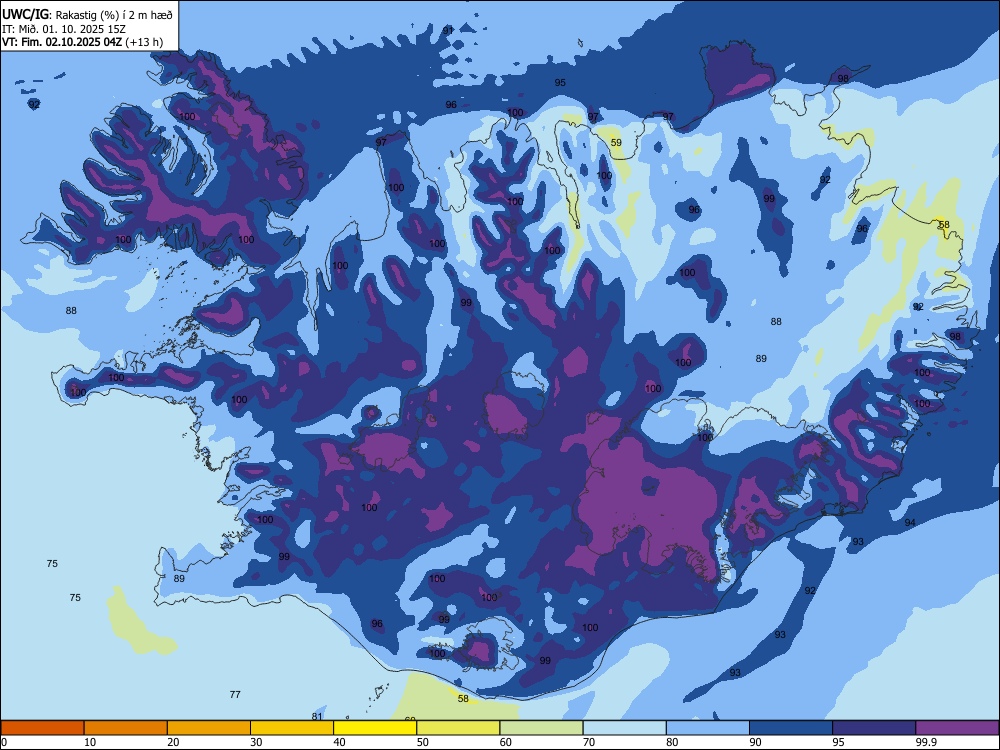The height and width of the screenshot is (750, 1000).
Task: Click the amber 20–30 legend swatch
Action: [209, 728]
